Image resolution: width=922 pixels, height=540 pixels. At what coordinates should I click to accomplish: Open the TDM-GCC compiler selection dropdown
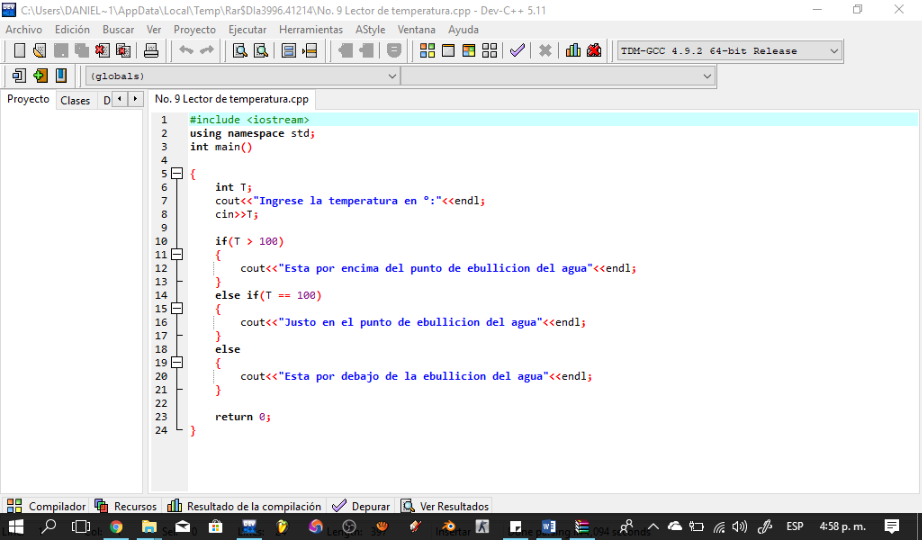[x=833, y=51]
